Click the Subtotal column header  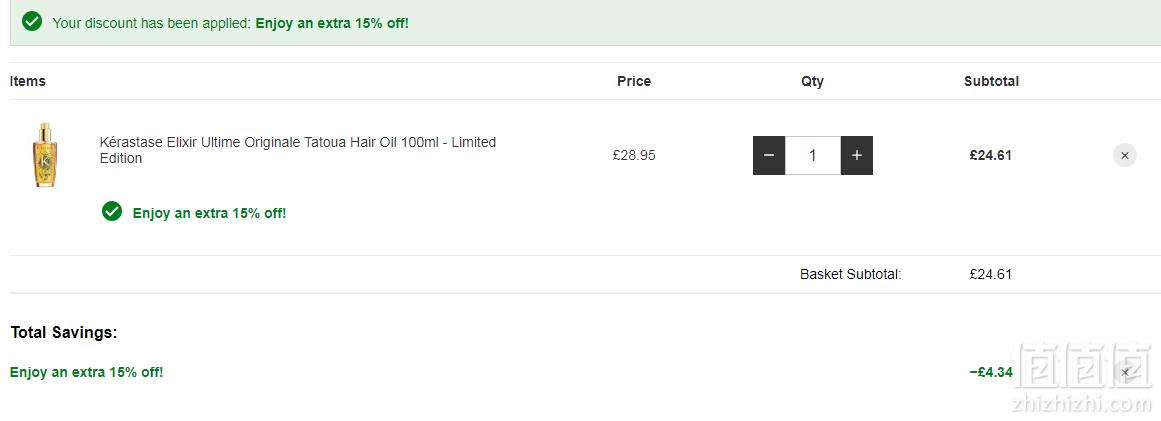pyautogui.click(x=991, y=81)
